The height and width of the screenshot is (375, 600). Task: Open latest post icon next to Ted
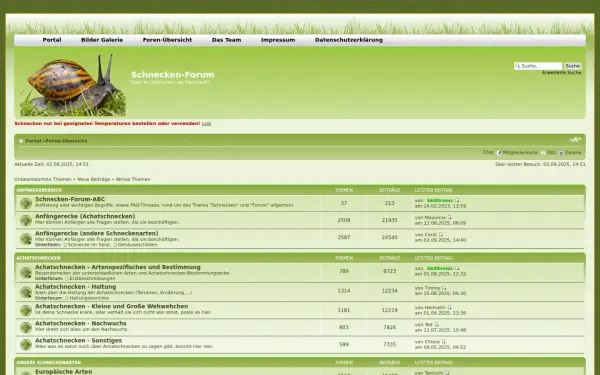click(436, 324)
